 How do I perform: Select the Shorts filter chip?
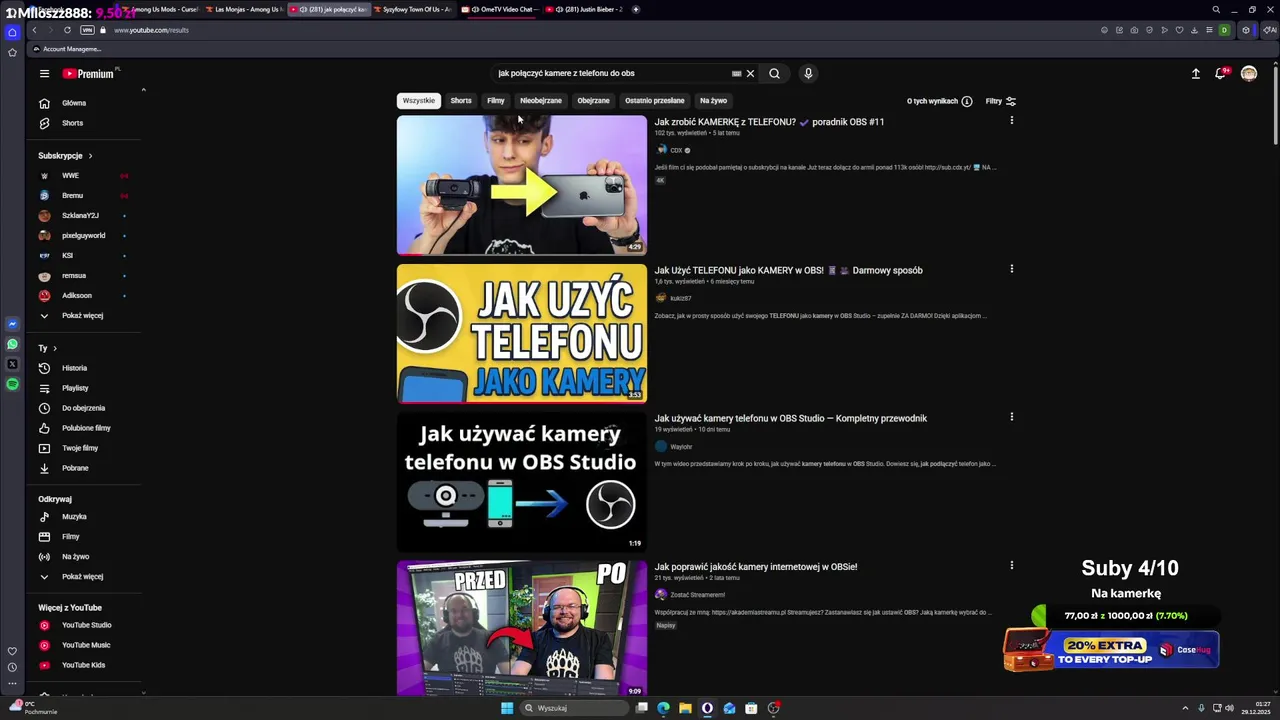coord(461,101)
